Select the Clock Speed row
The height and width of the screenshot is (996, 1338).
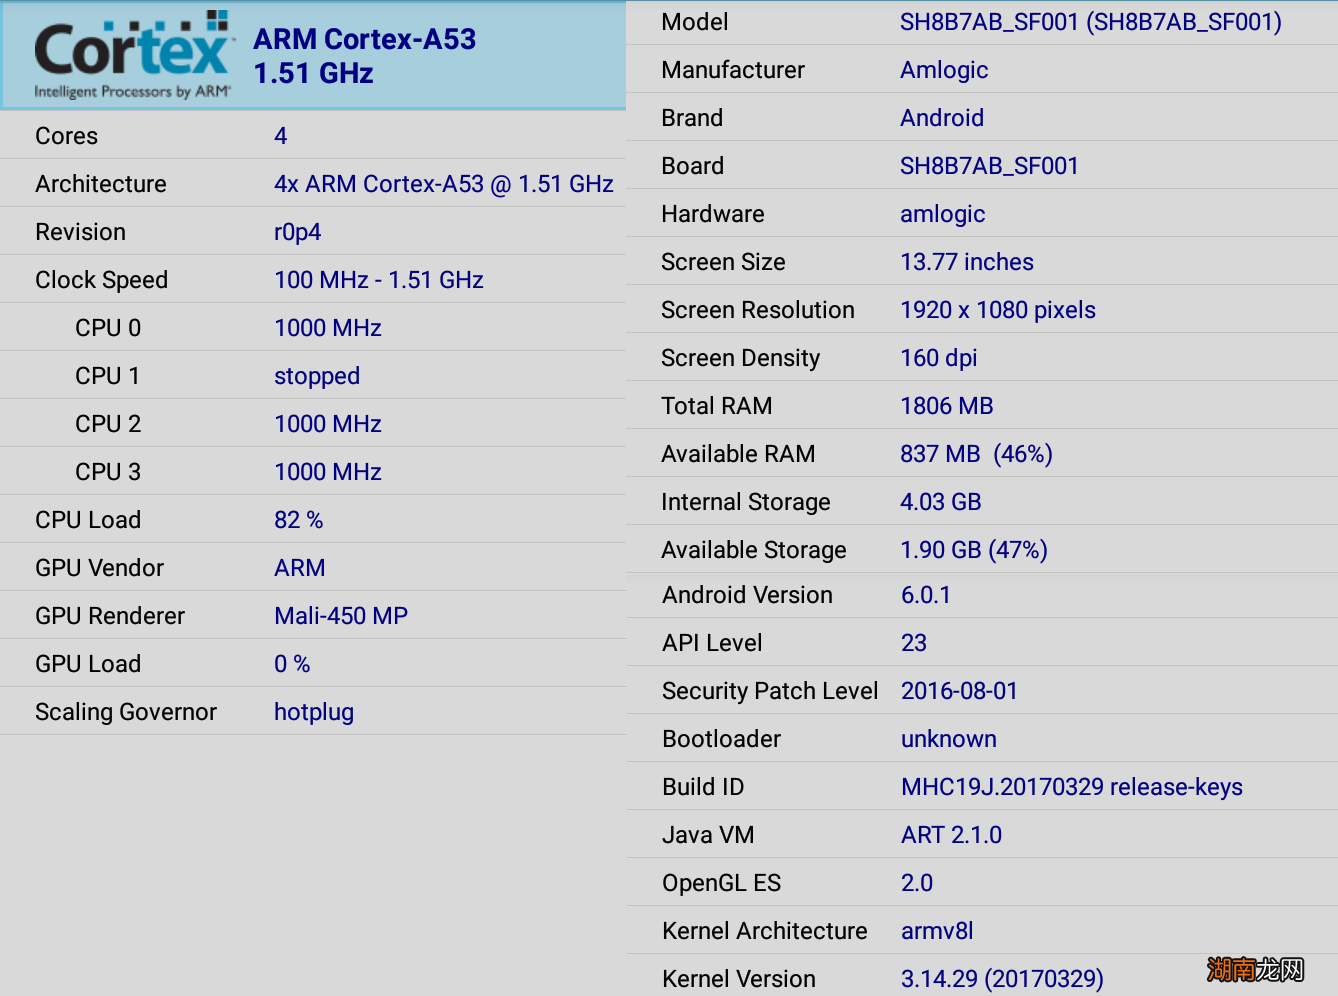(313, 280)
